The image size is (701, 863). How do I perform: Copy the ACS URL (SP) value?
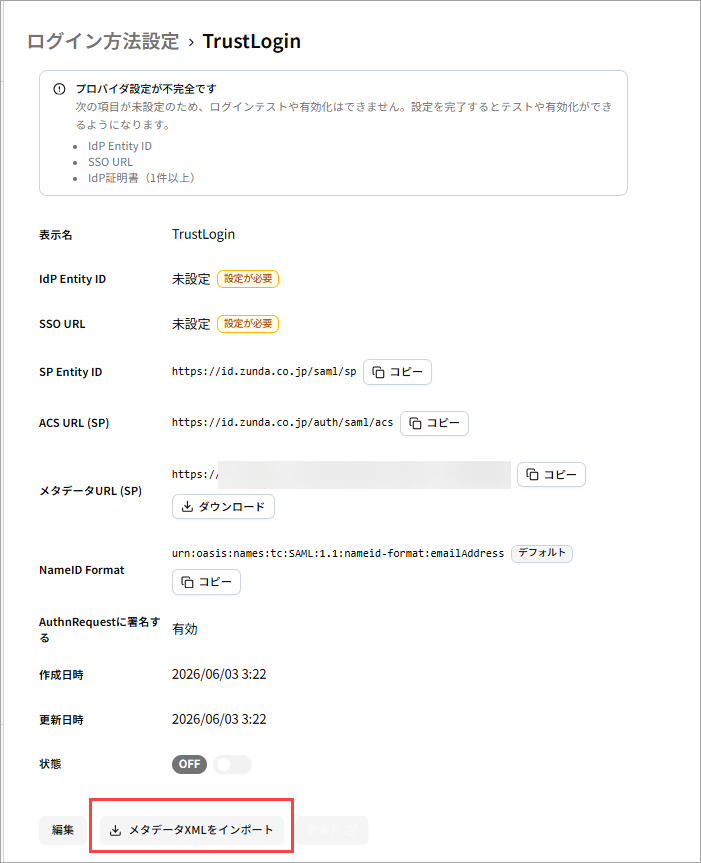click(434, 423)
